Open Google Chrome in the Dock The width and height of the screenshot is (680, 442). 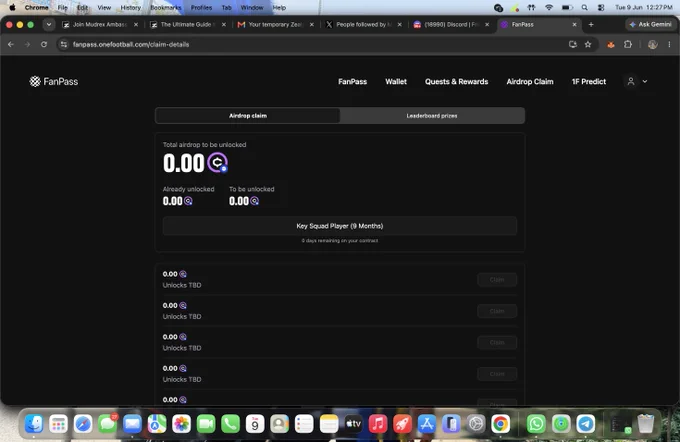500,423
